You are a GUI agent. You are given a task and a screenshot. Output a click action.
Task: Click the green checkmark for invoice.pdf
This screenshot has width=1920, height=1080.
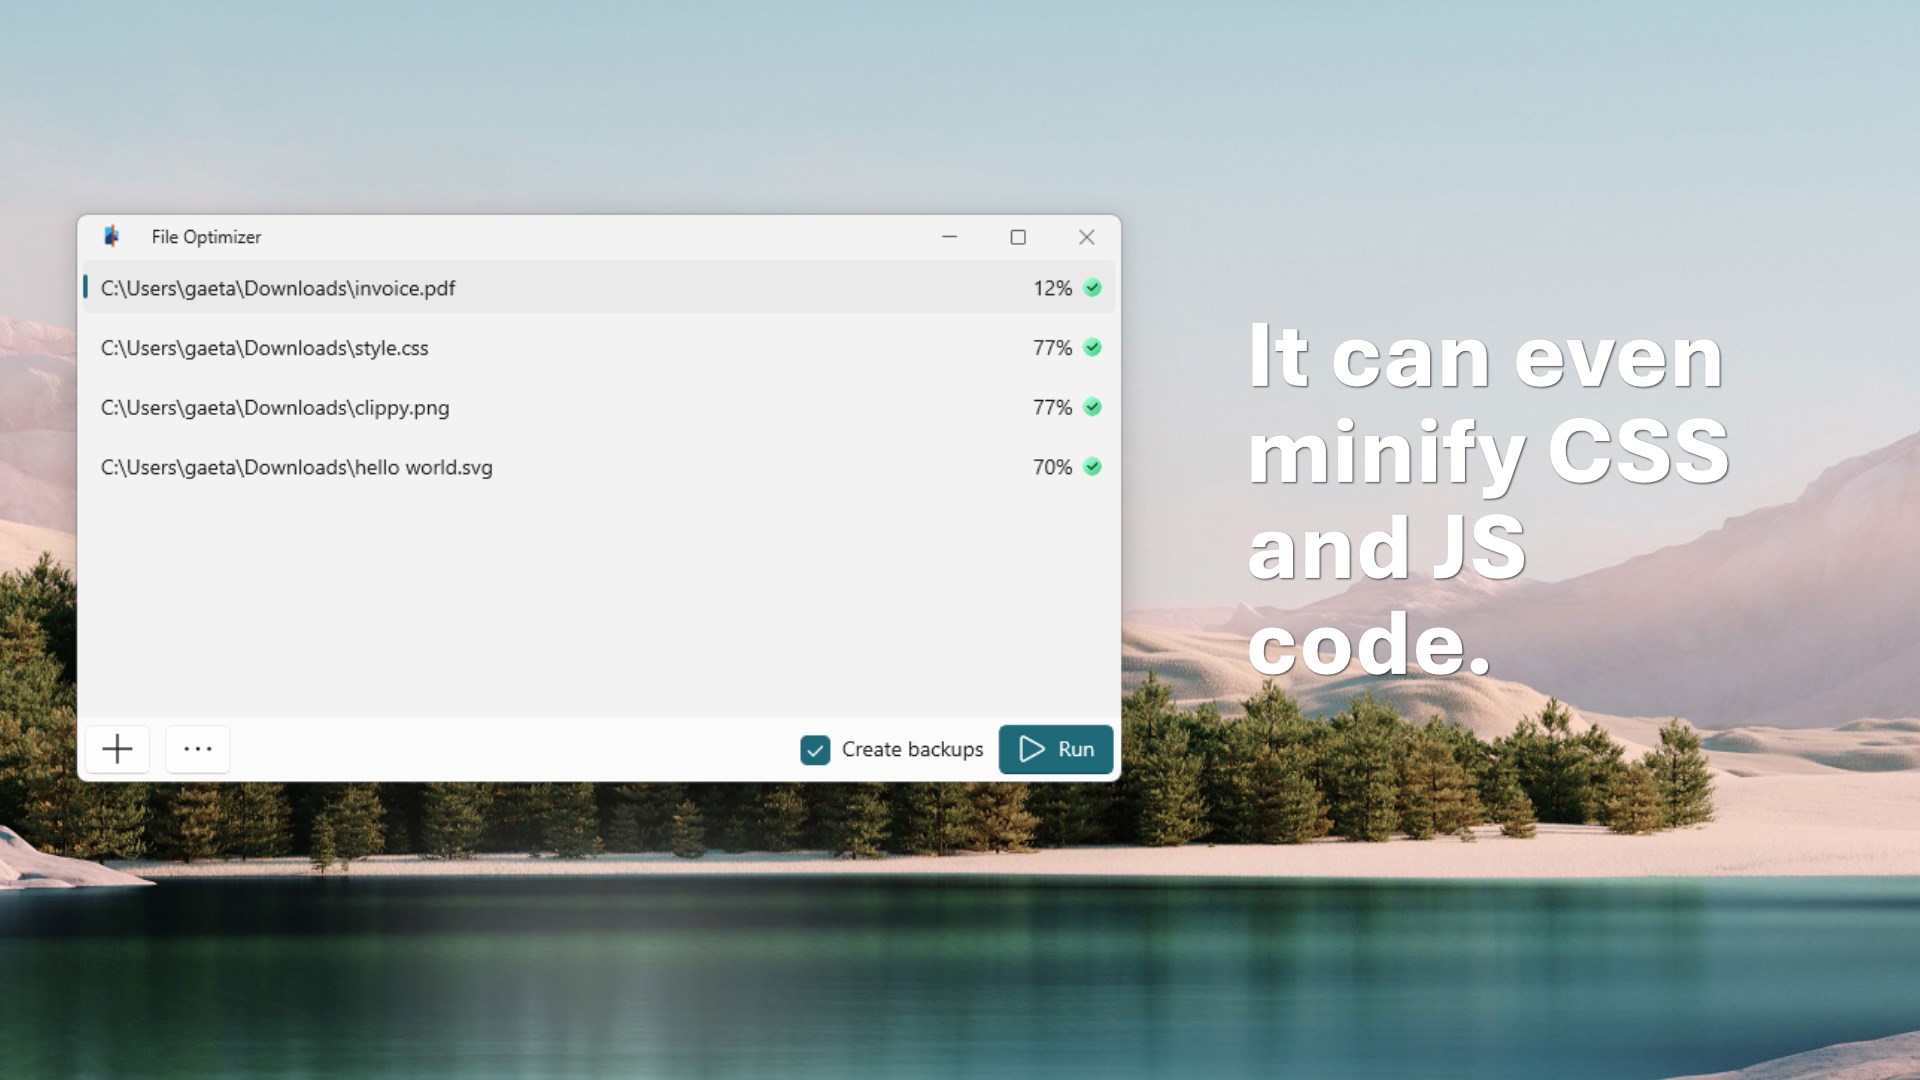pyautogui.click(x=1093, y=288)
